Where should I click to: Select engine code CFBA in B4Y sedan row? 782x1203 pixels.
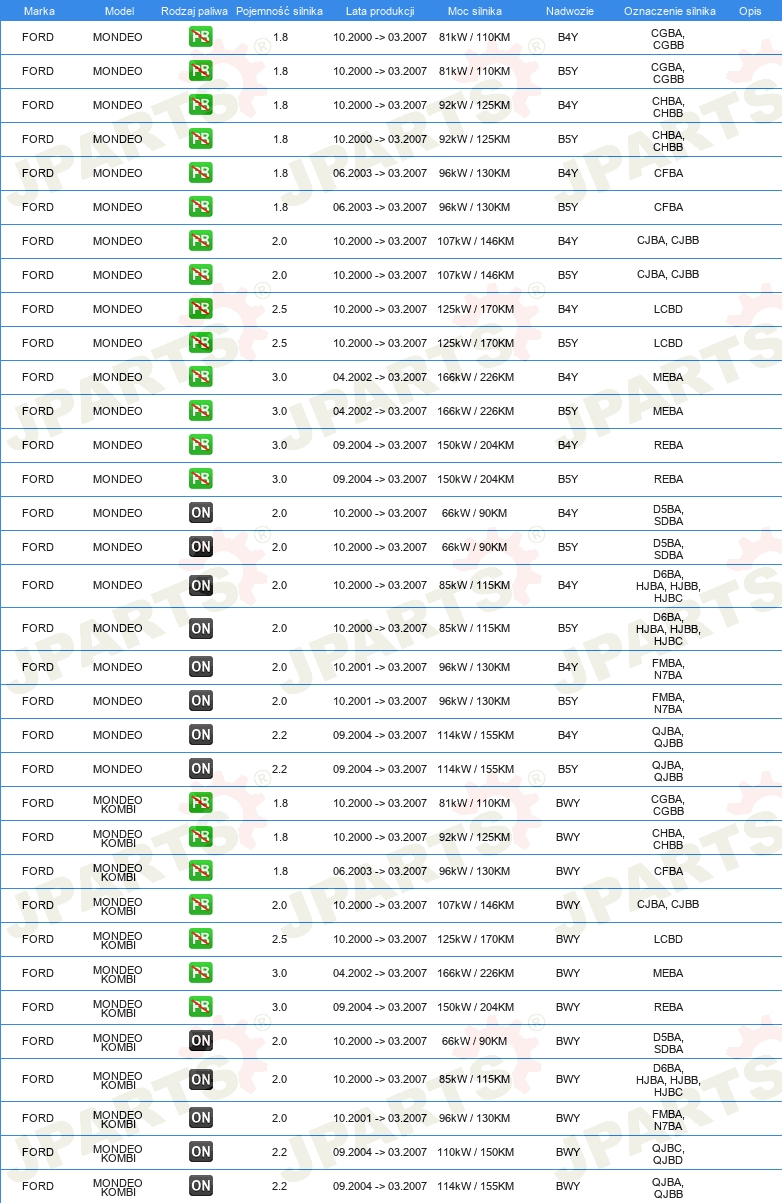[x=668, y=174]
